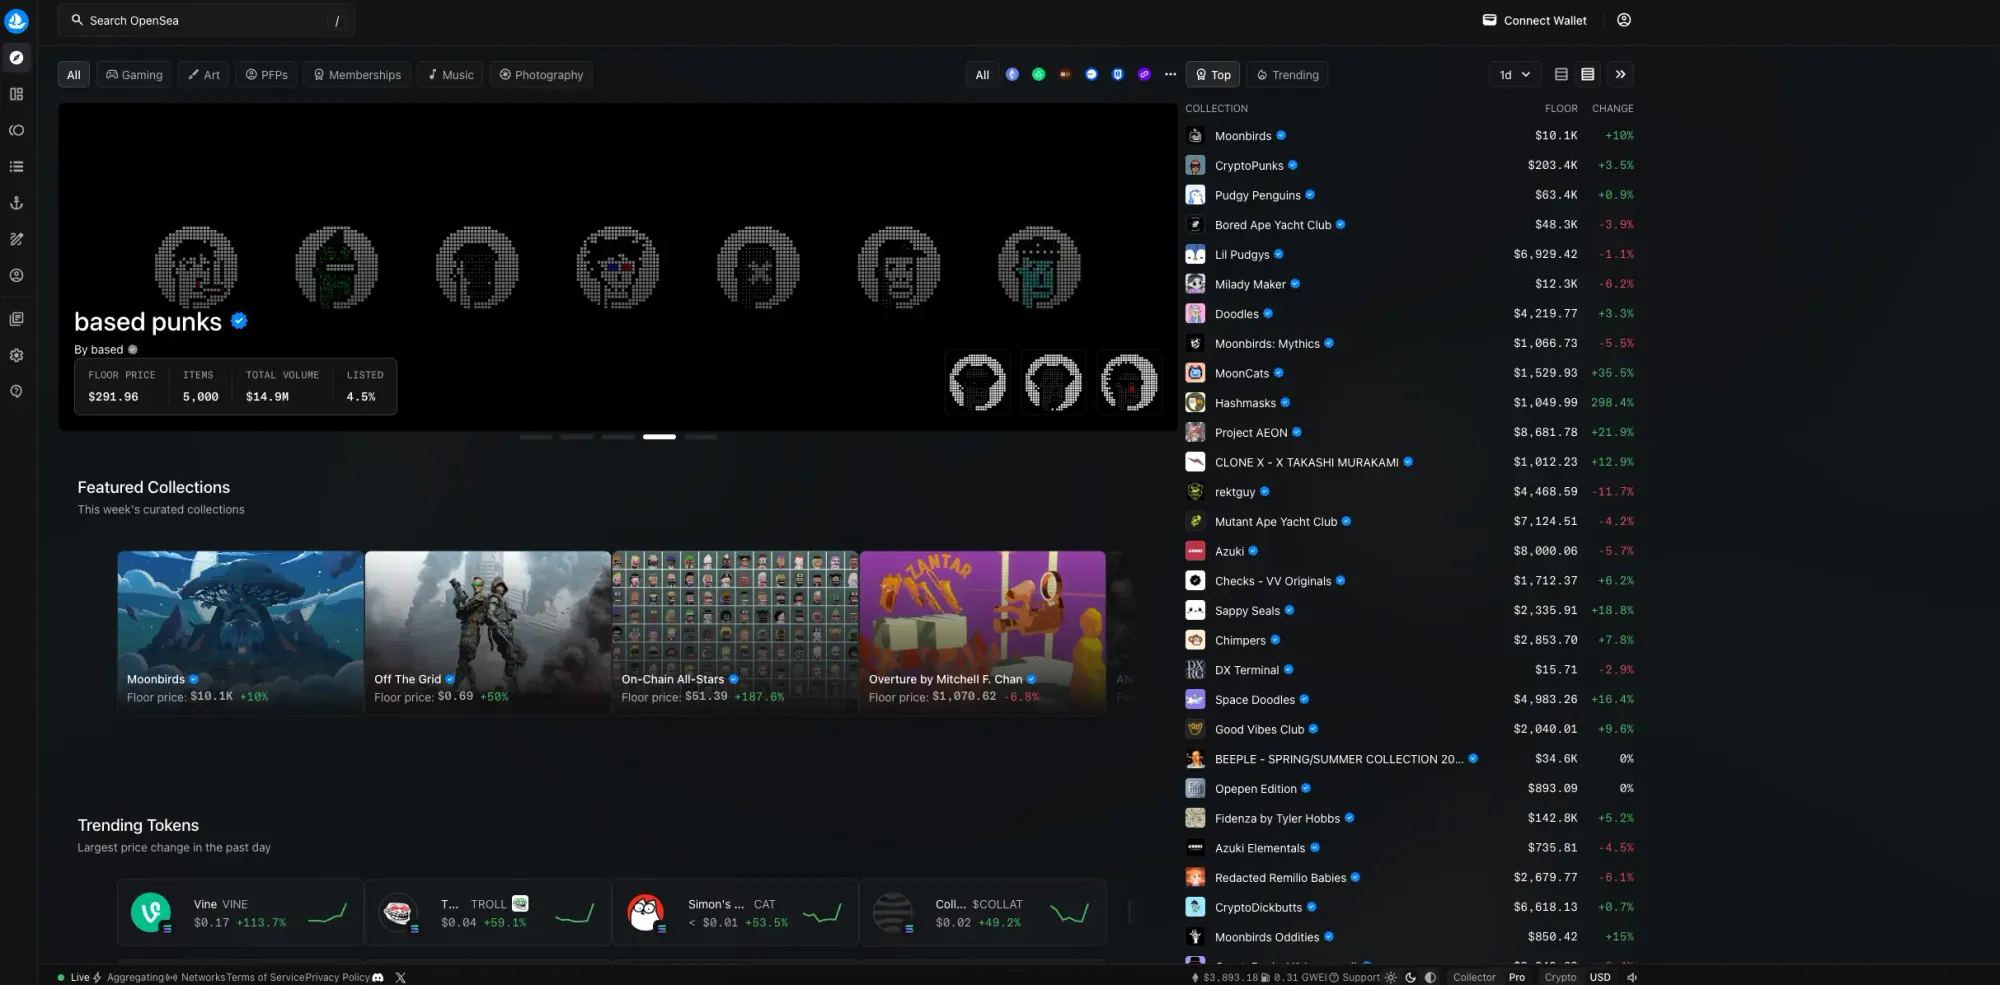
Task: Open the On-Chain All-Stars featured card
Action: pos(735,632)
